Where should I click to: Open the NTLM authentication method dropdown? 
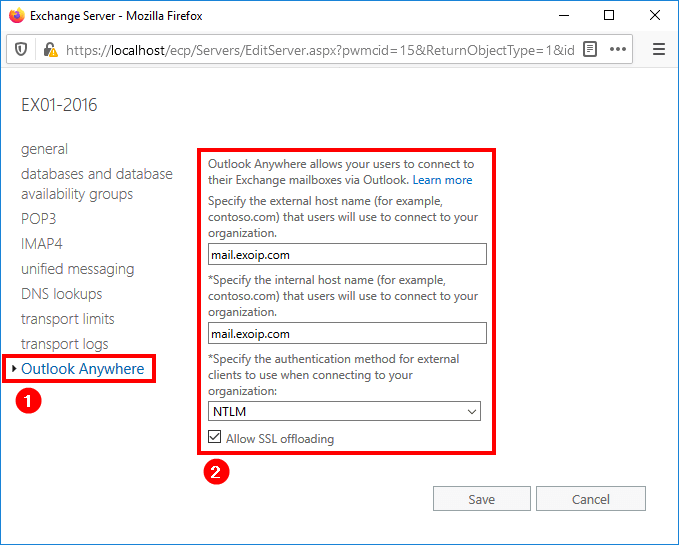[x=344, y=411]
